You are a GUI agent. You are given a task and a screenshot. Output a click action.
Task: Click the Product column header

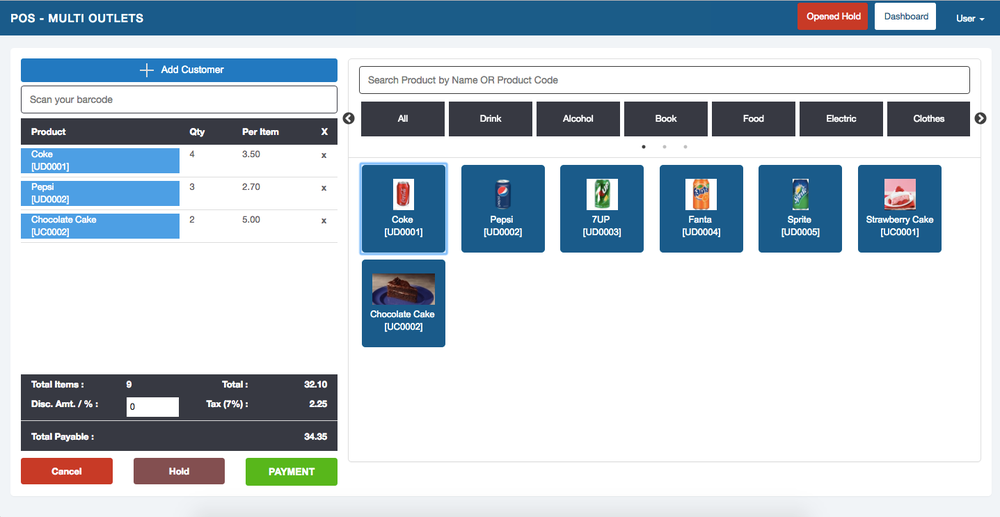click(x=48, y=132)
